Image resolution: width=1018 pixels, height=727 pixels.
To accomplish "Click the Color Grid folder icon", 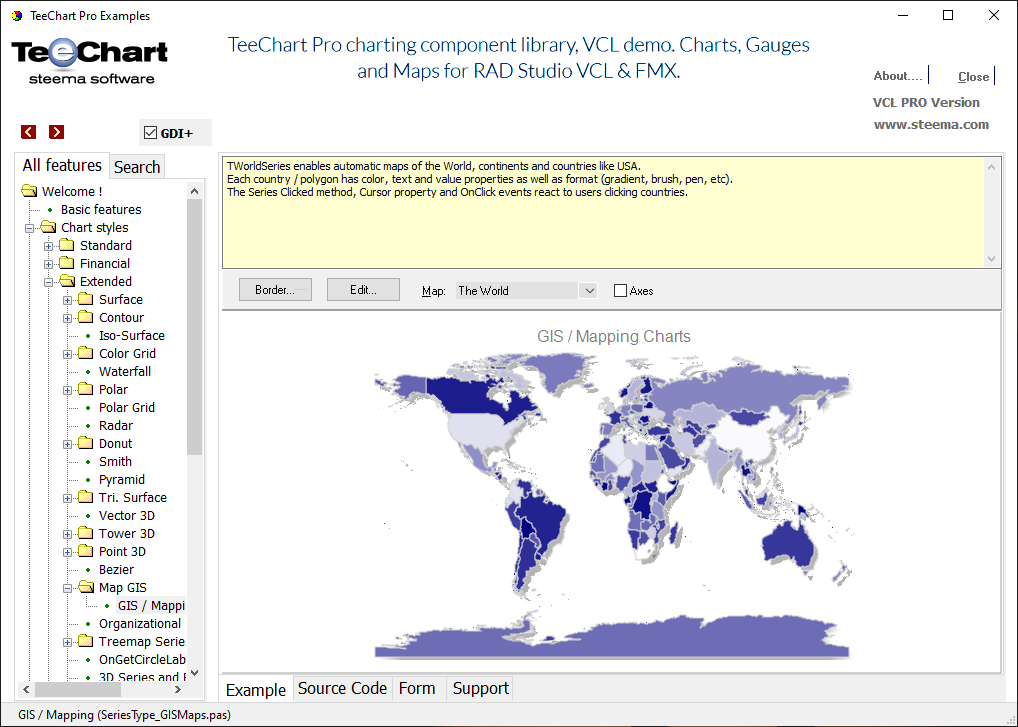I will (x=86, y=352).
